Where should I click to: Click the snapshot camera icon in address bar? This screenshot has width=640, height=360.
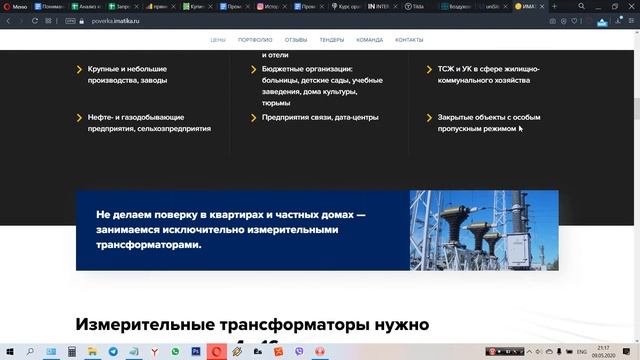[x=552, y=21]
